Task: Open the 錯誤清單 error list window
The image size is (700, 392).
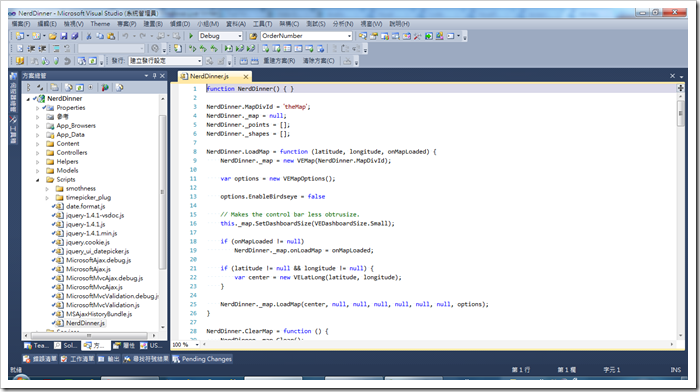Action: pyautogui.click(x=40, y=359)
